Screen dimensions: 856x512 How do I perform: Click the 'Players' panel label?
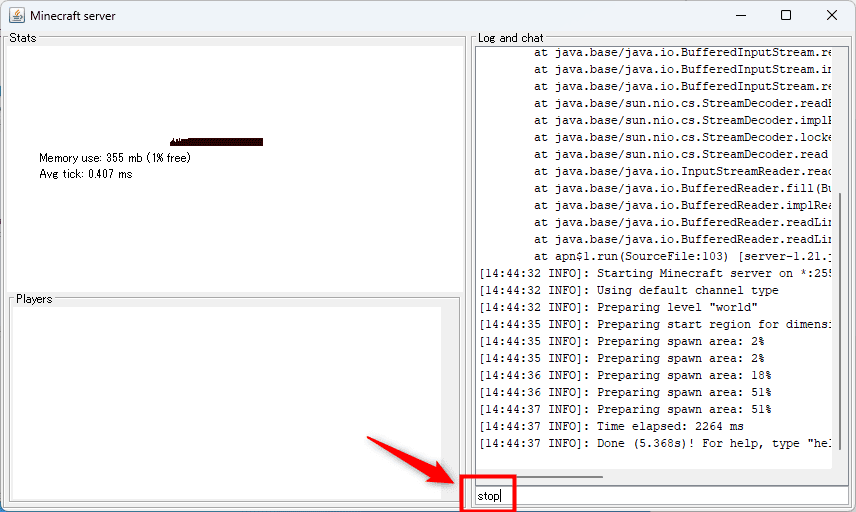(34, 299)
